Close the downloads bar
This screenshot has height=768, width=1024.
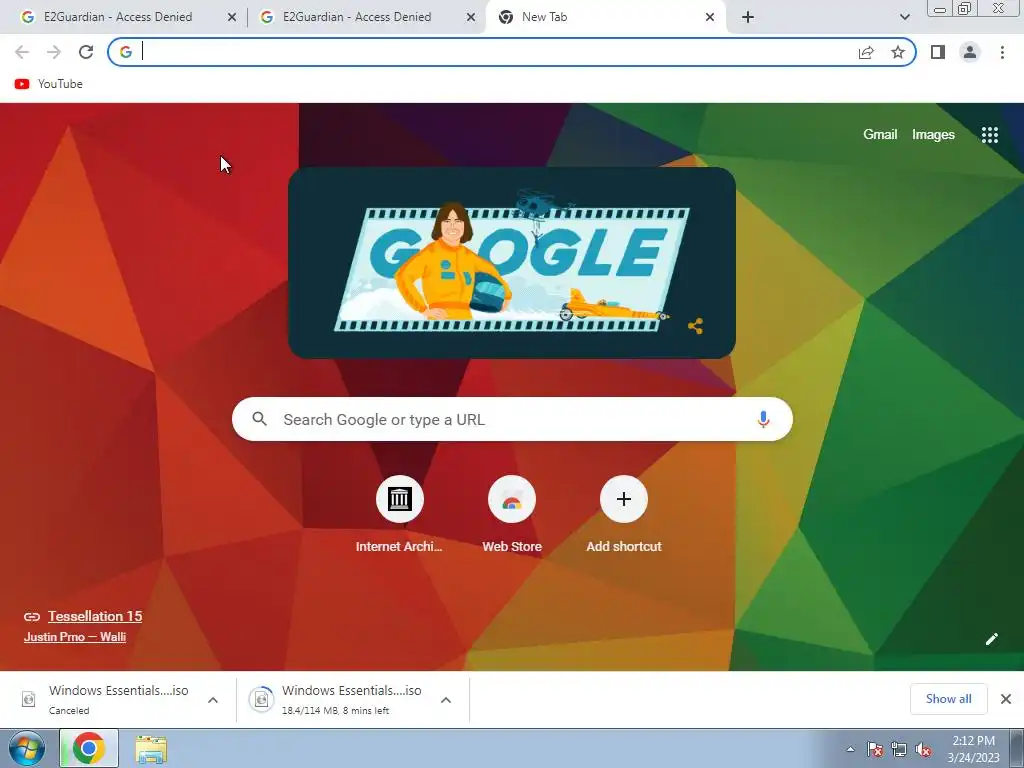coord(1006,699)
